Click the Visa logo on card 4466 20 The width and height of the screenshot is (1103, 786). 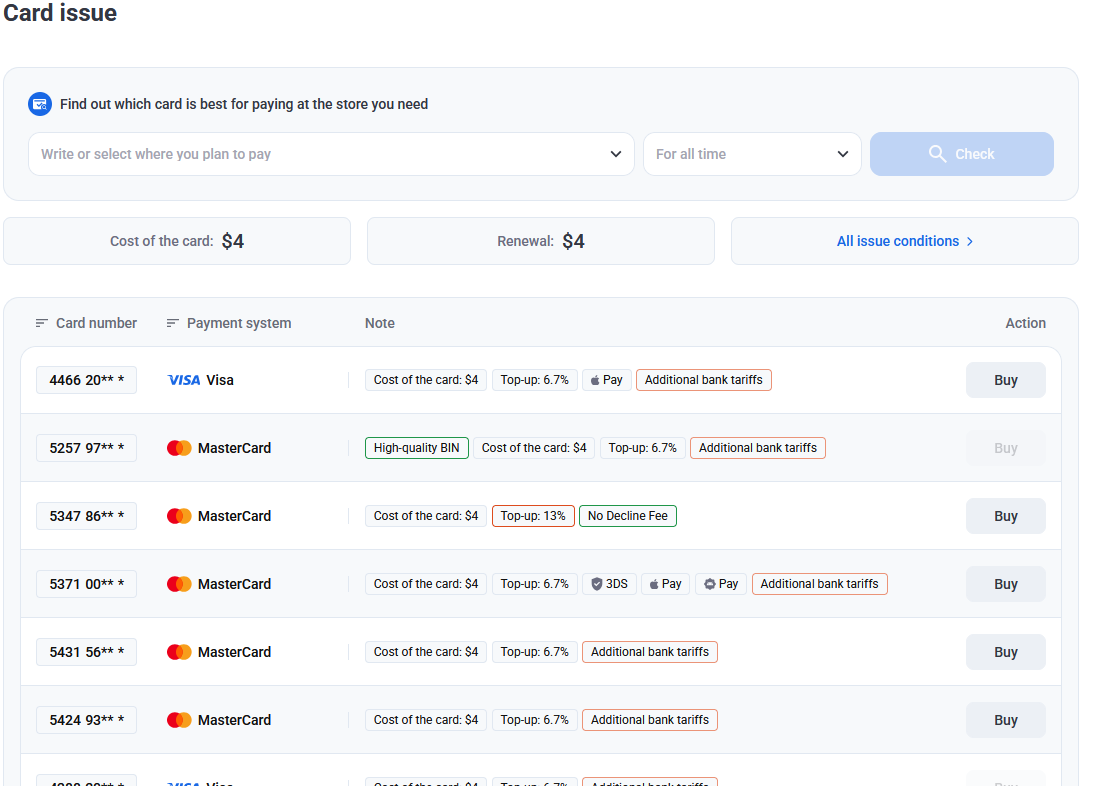184,380
